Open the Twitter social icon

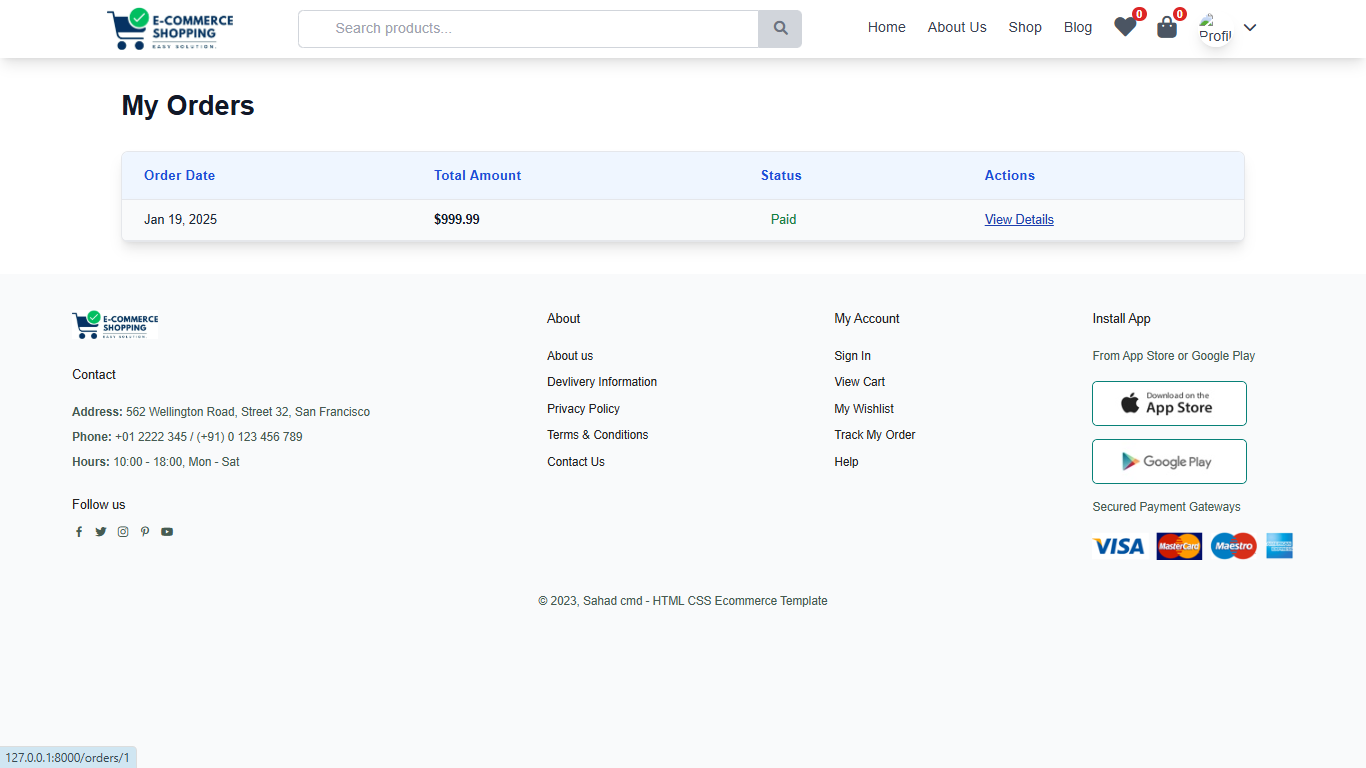click(x=101, y=532)
